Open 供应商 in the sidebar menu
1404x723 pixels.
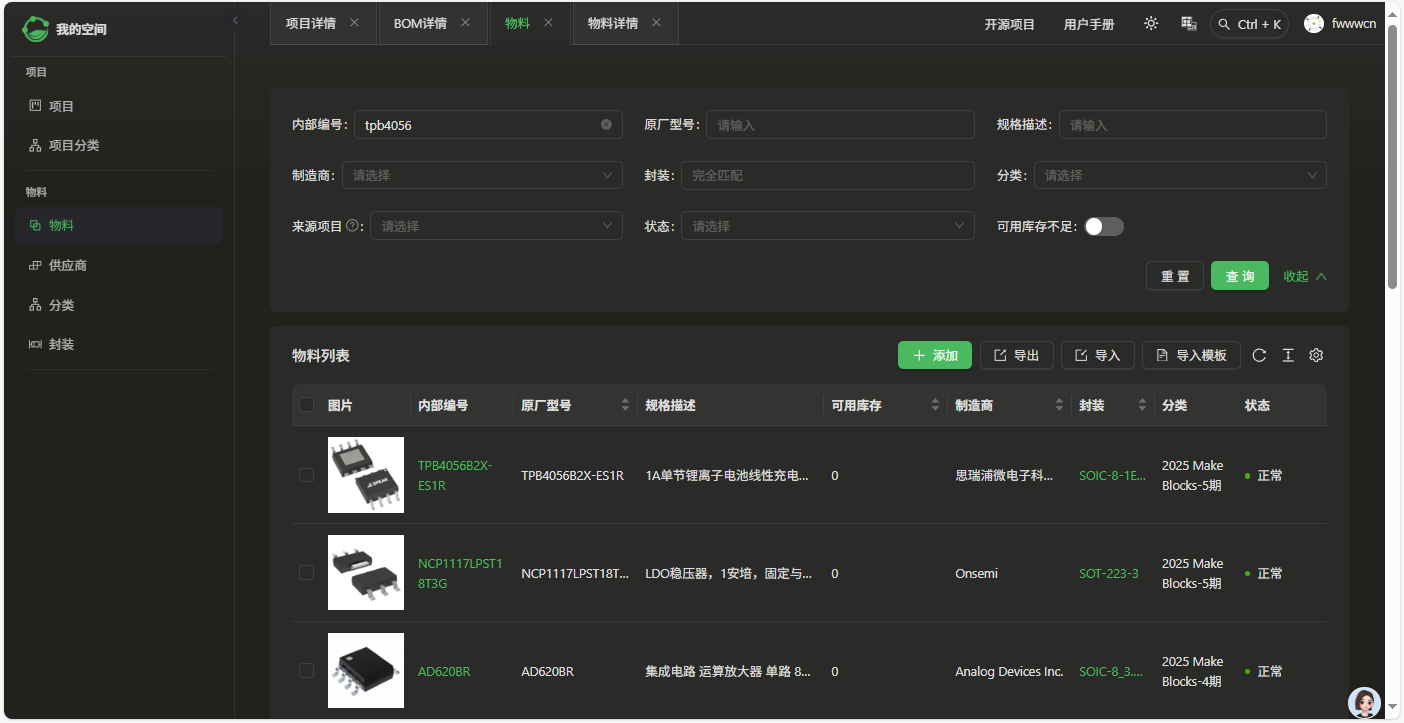pyautogui.click(x=68, y=265)
